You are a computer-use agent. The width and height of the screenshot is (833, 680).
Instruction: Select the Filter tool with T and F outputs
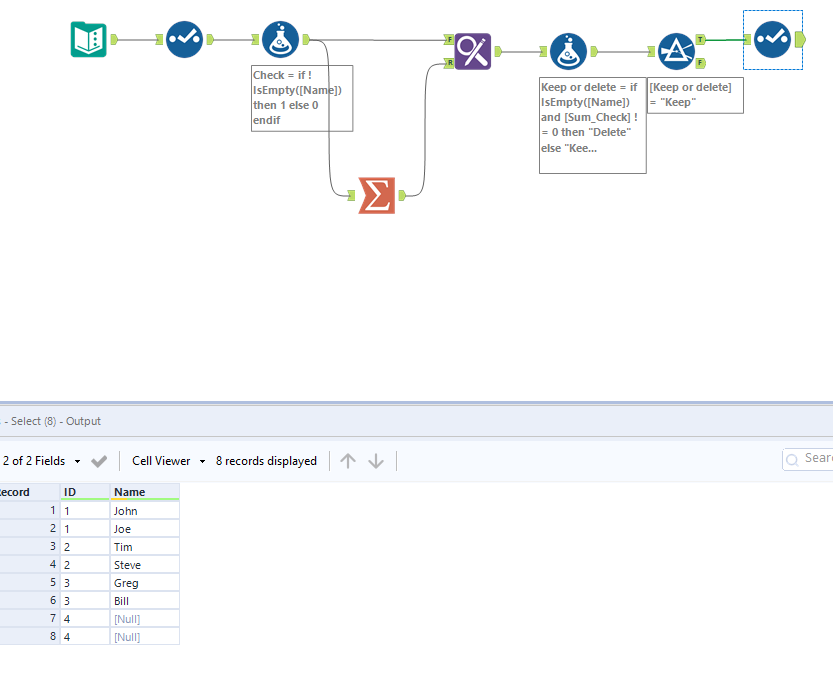(x=677, y=47)
